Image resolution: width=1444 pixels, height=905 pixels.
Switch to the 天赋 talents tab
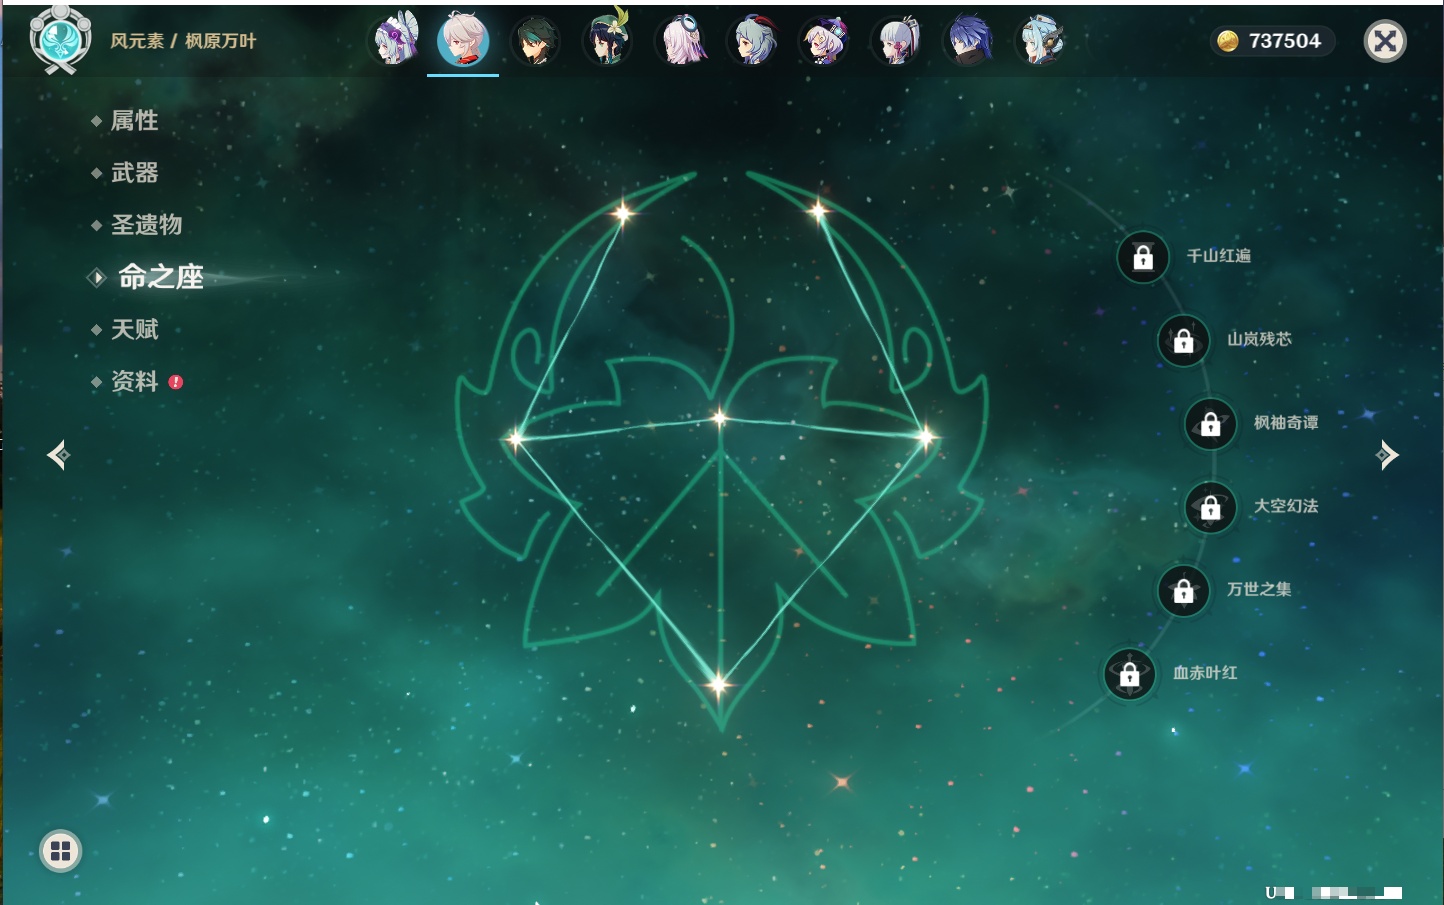click(134, 329)
